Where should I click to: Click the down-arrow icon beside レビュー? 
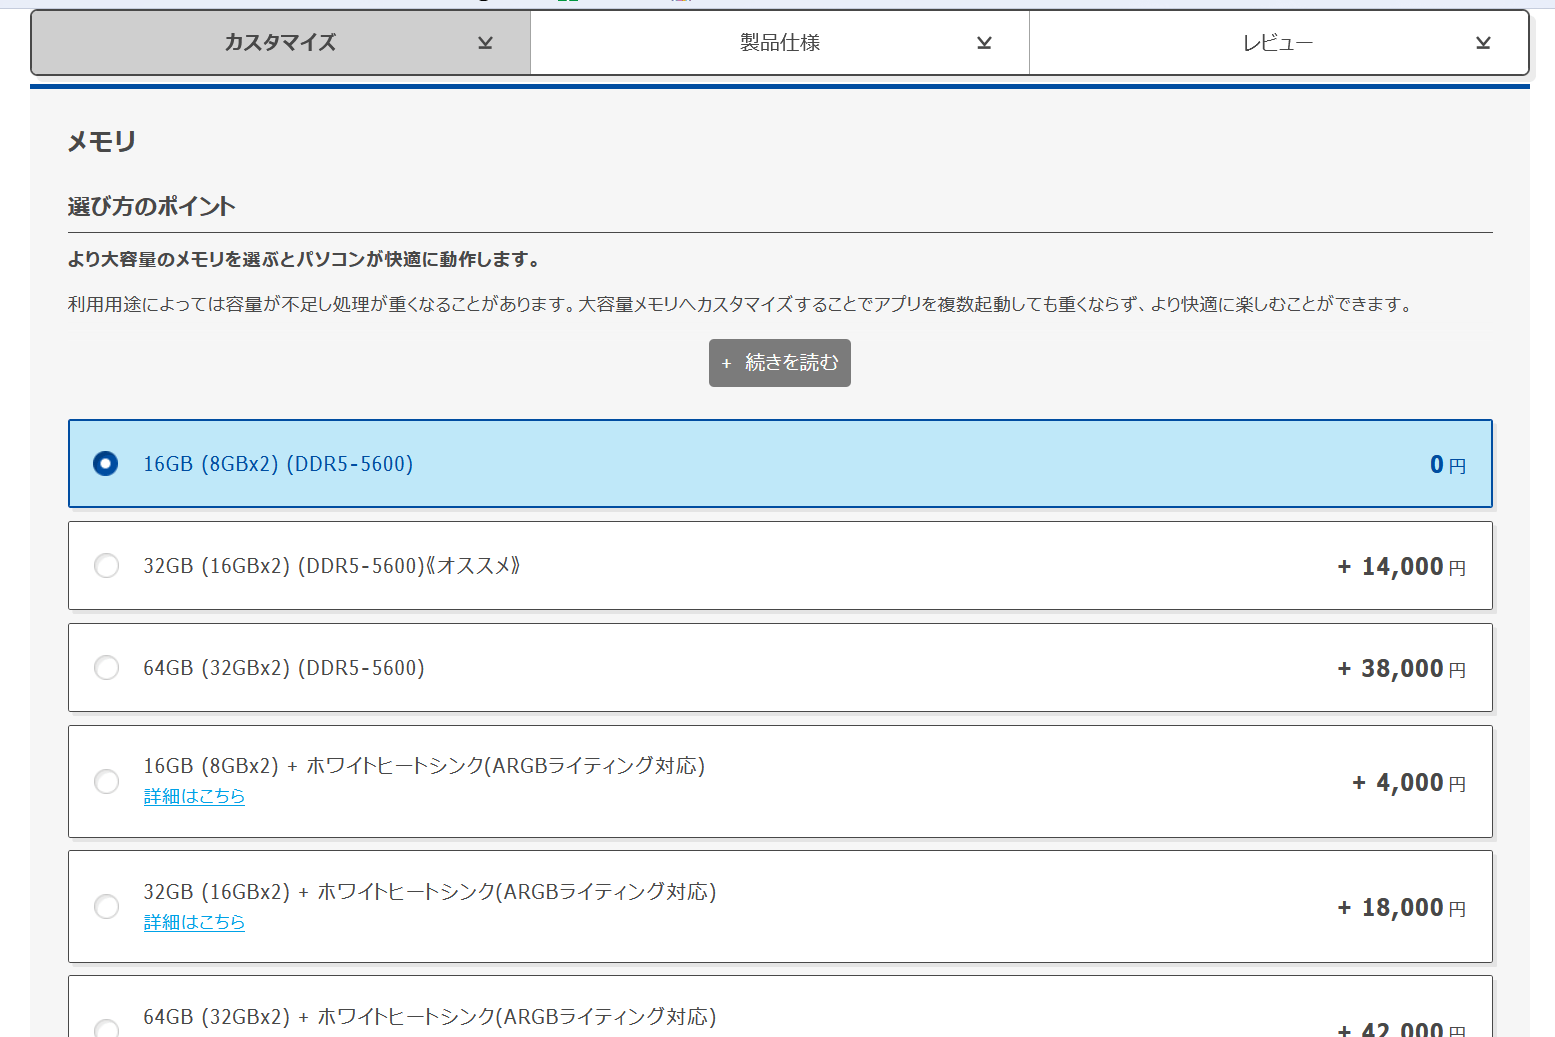point(1483,43)
